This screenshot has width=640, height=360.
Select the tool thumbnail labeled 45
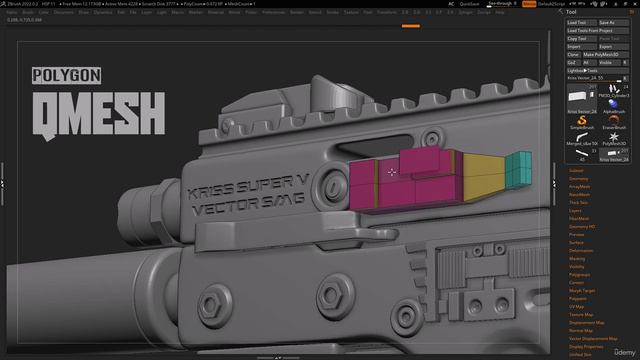[582, 155]
